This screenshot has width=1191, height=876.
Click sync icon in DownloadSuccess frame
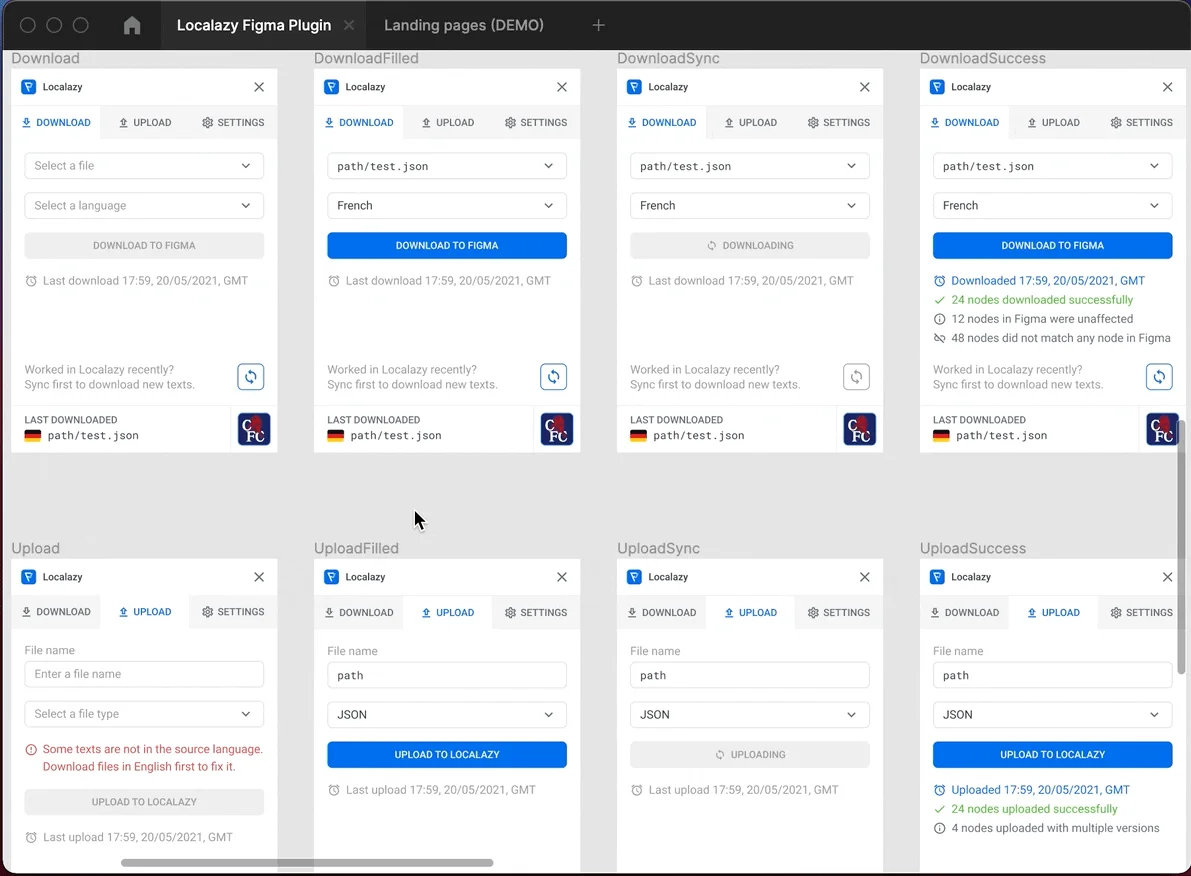click(1159, 377)
